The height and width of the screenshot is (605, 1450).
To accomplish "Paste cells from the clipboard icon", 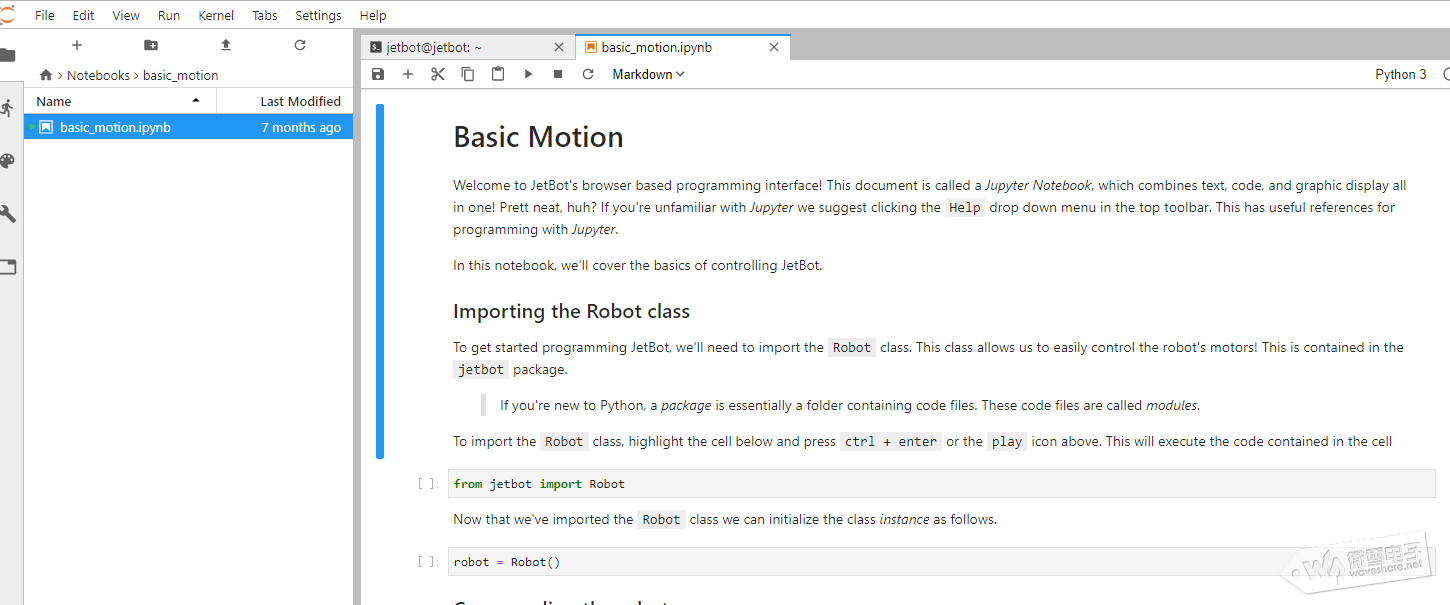I will click(x=498, y=74).
